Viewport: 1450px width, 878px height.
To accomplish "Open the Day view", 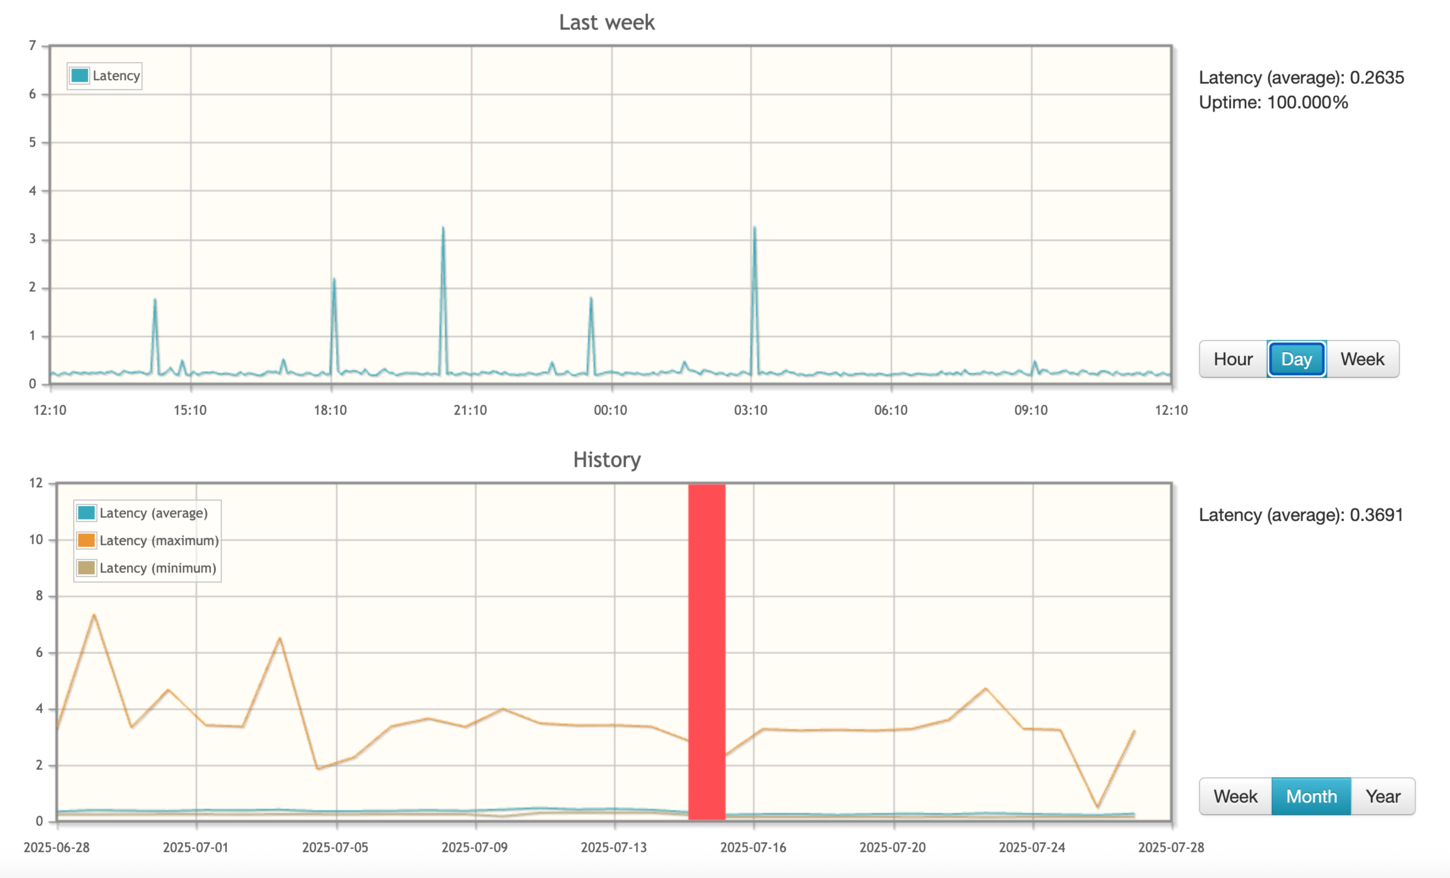I will click(1297, 359).
